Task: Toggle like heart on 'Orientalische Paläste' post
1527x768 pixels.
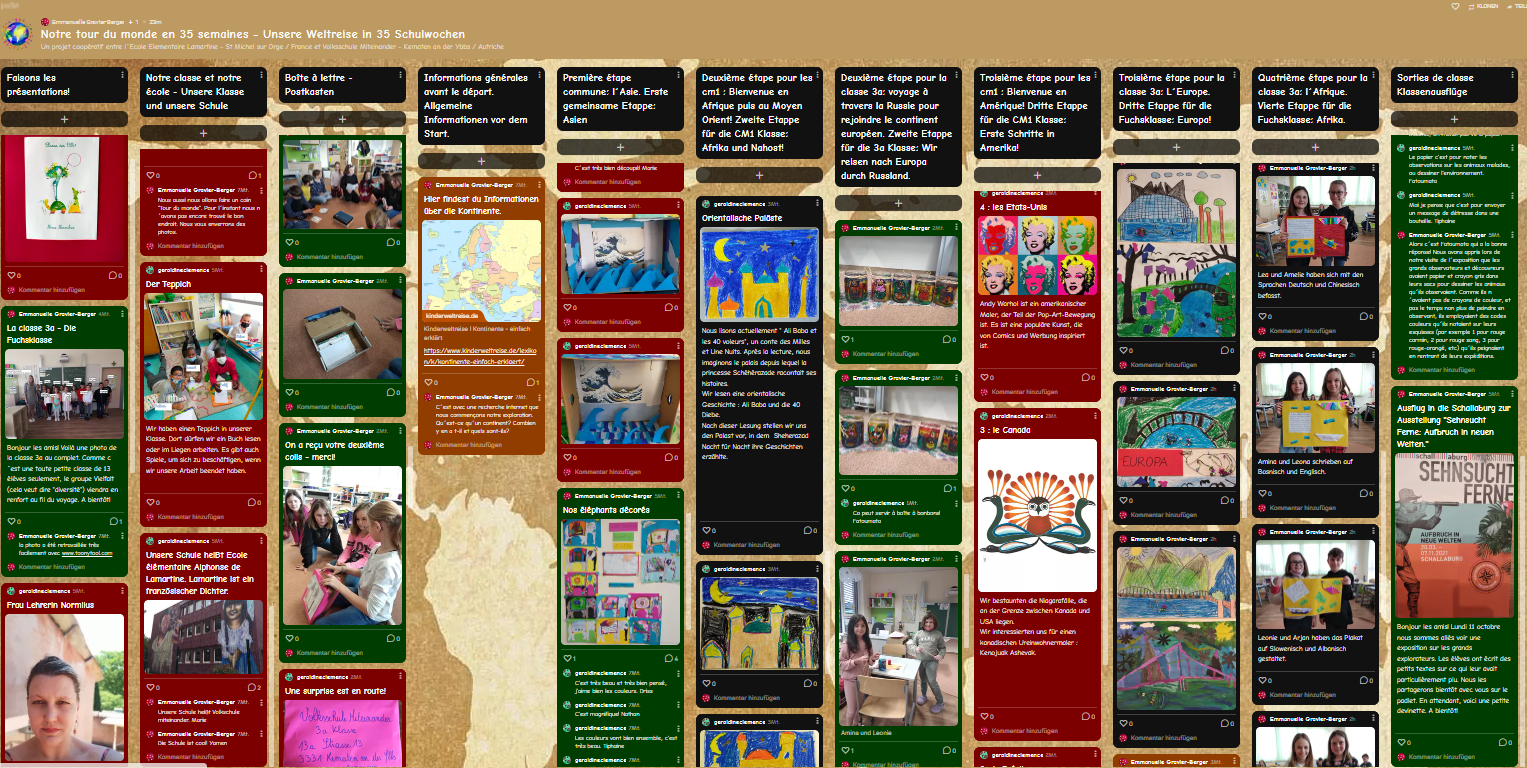Action: point(704,530)
